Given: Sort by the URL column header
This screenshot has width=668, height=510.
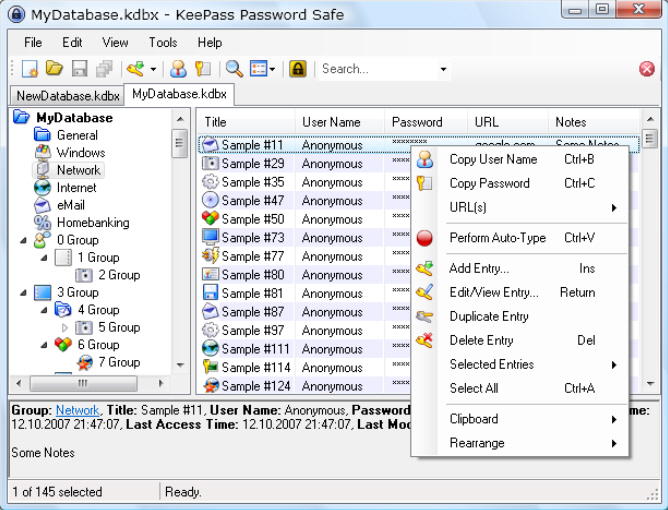Looking at the screenshot, I should [x=508, y=122].
